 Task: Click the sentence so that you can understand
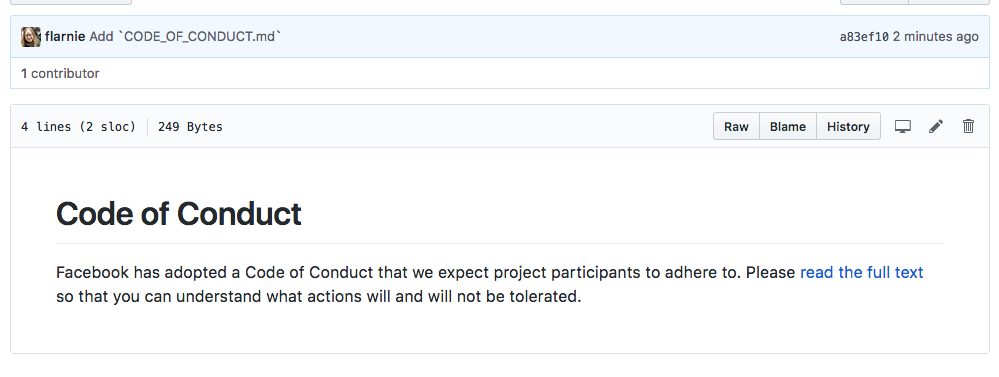click(x=319, y=297)
